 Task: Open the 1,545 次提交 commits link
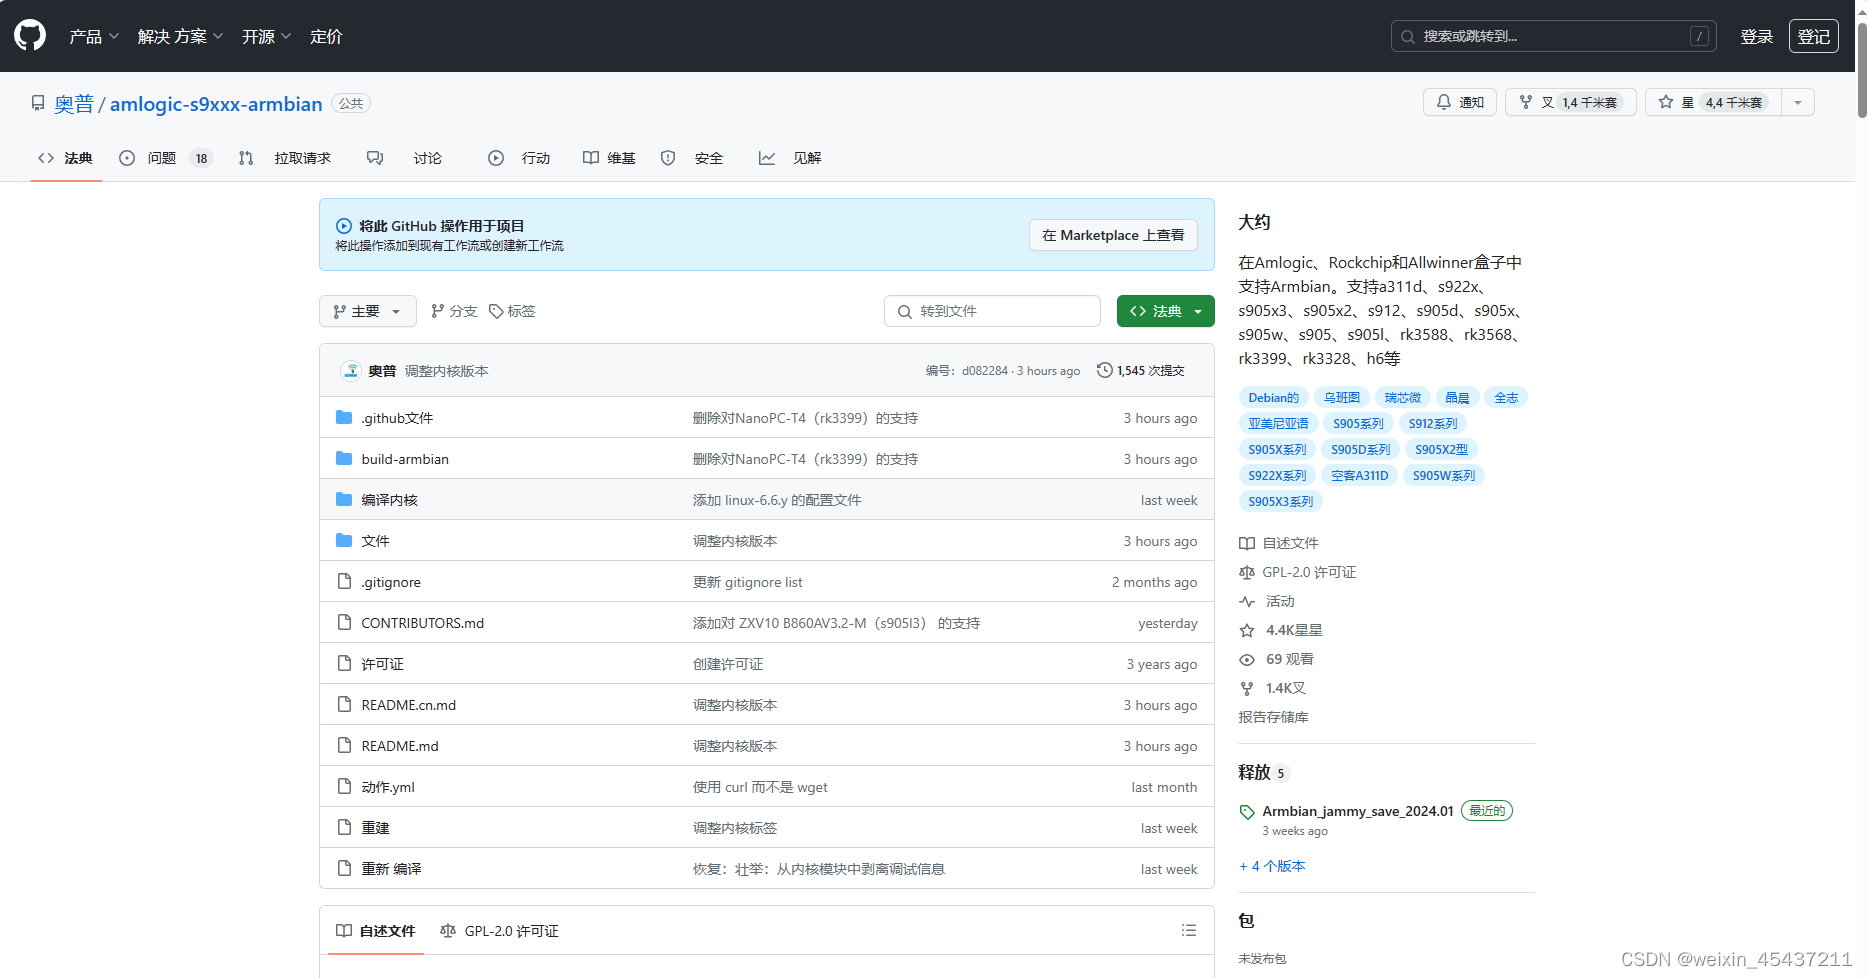pos(1141,370)
